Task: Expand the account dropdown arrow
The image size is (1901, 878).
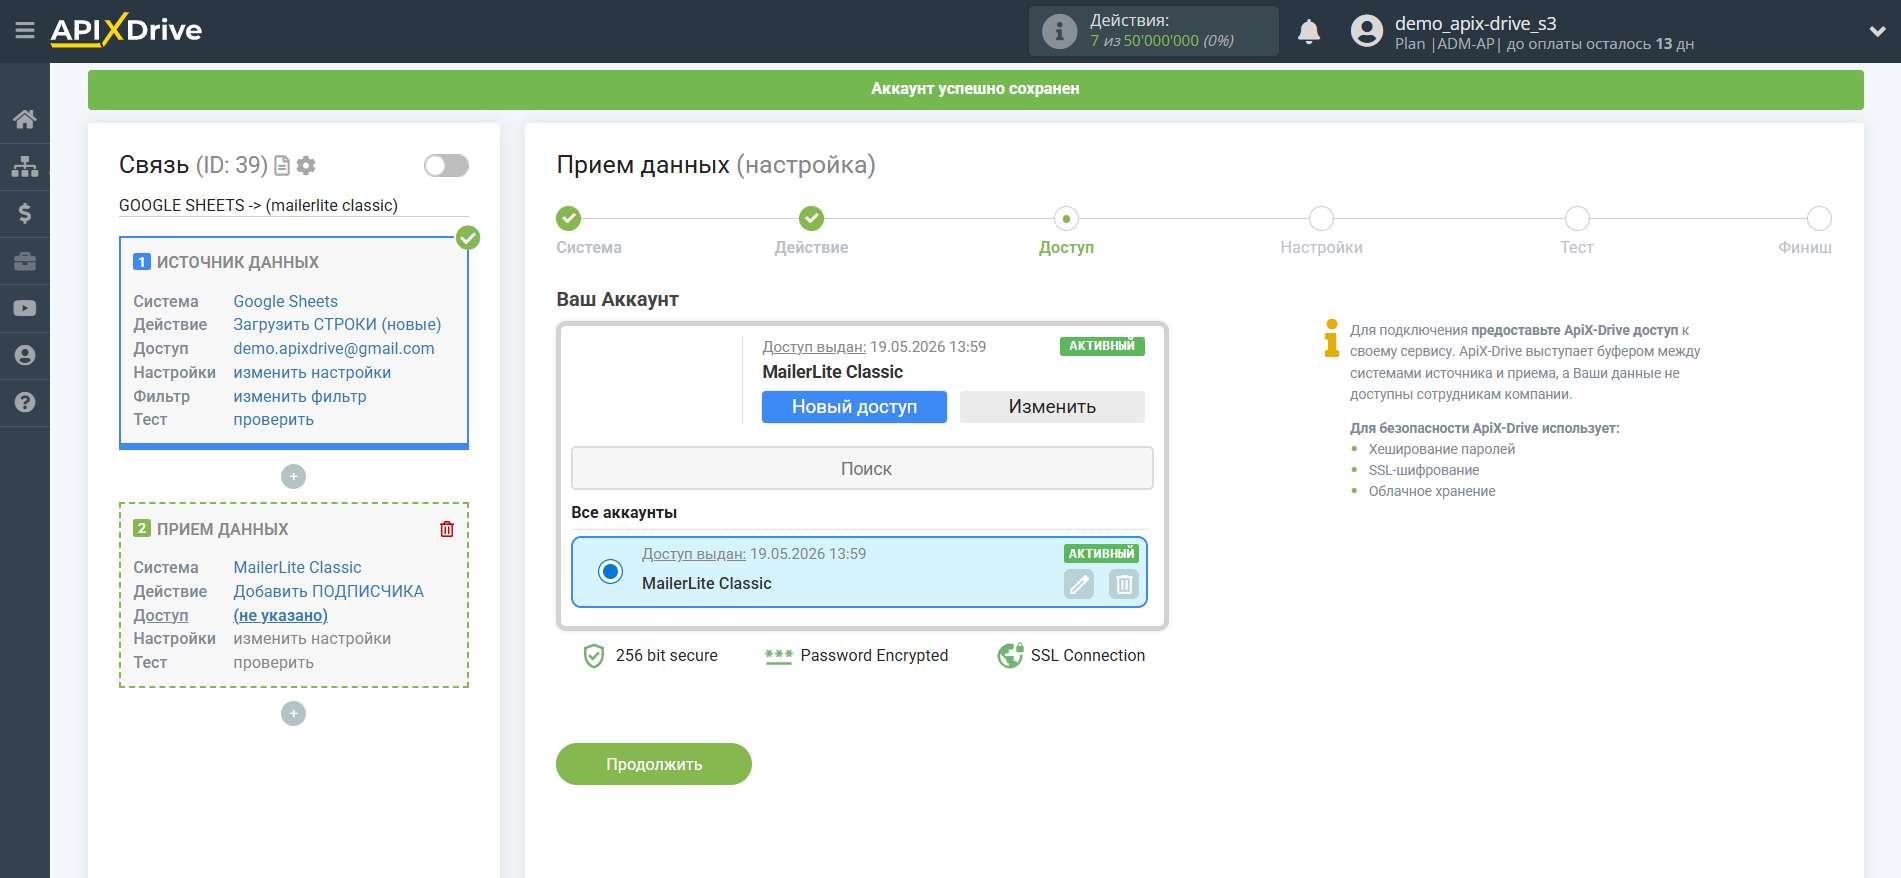Action: [x=1877, y=32]
